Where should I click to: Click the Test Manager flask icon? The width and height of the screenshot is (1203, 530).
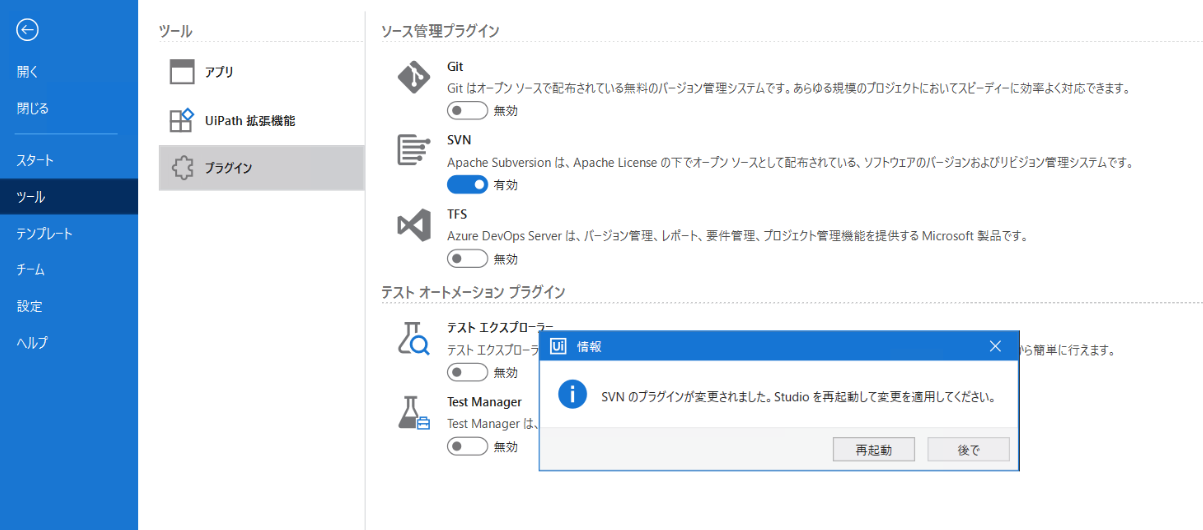pos(413,413)
